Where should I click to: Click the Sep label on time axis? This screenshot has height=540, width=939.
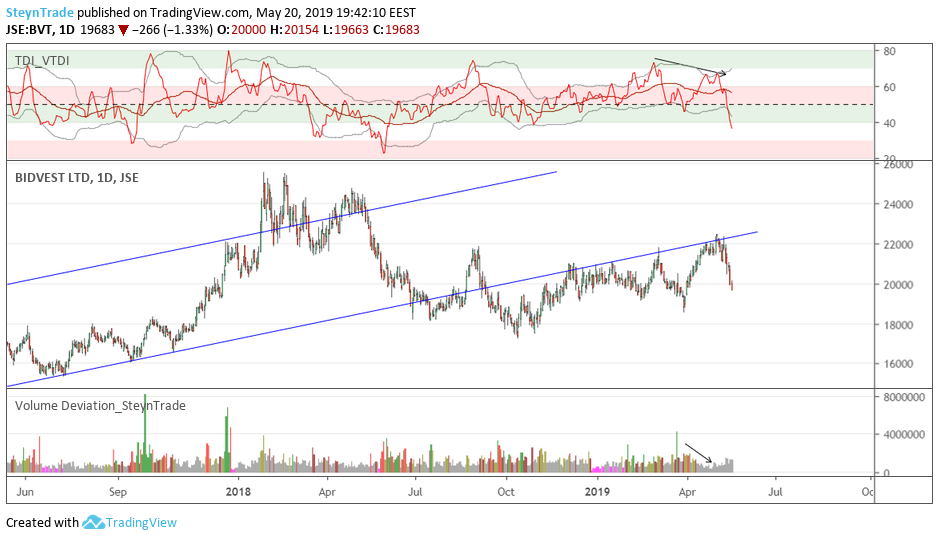tap(117, 492)
